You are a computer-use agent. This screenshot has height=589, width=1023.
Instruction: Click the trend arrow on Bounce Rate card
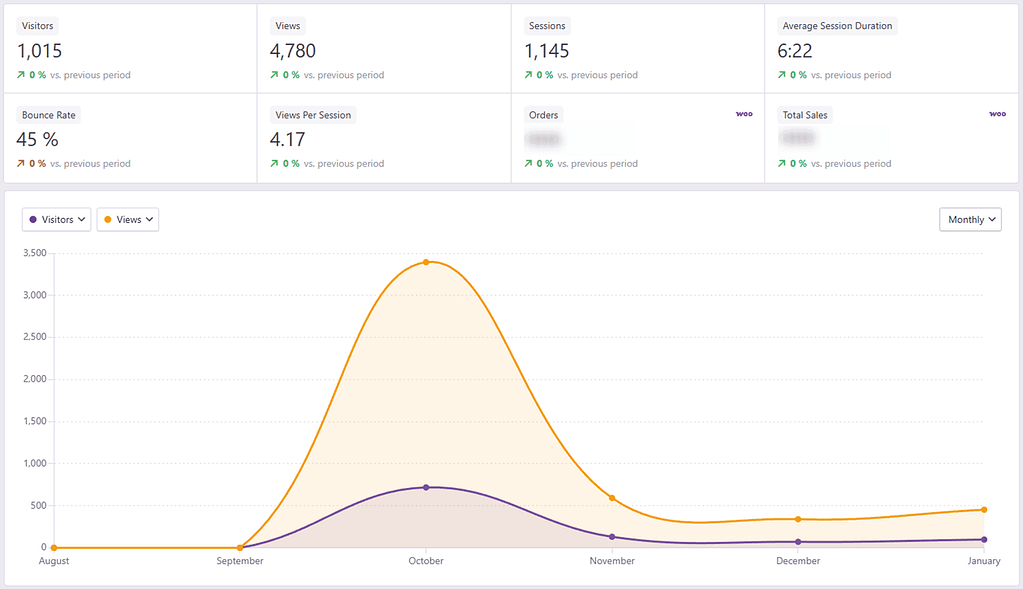click(x=20, y=163)
